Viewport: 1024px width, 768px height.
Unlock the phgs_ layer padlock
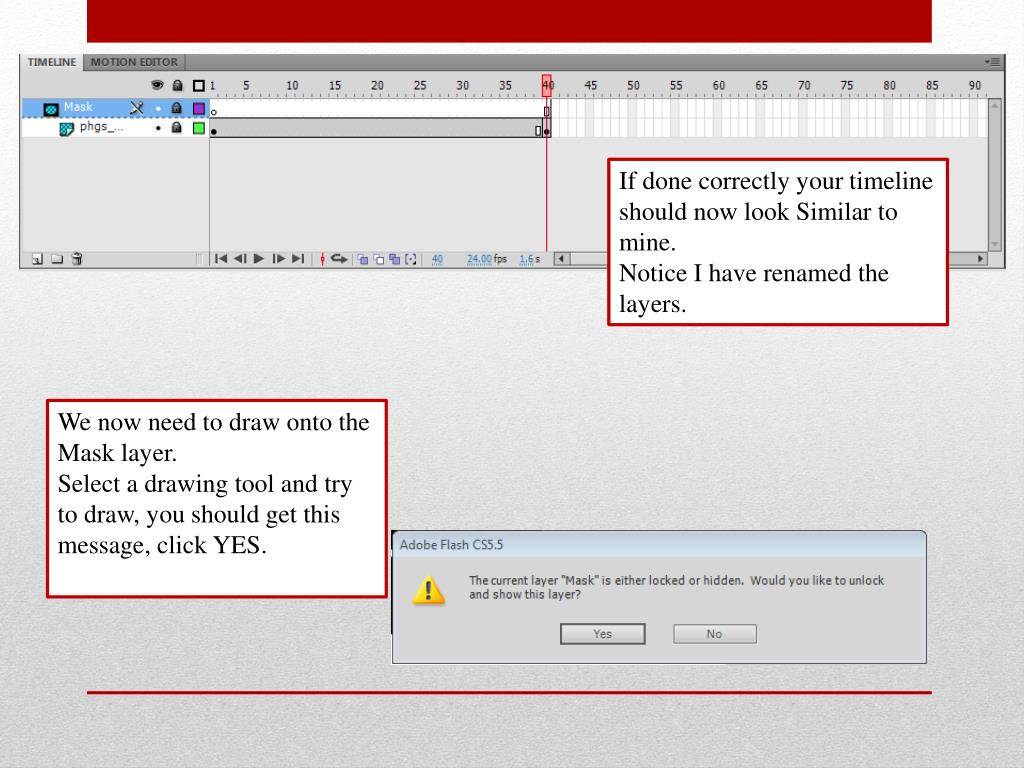point(176,127)
